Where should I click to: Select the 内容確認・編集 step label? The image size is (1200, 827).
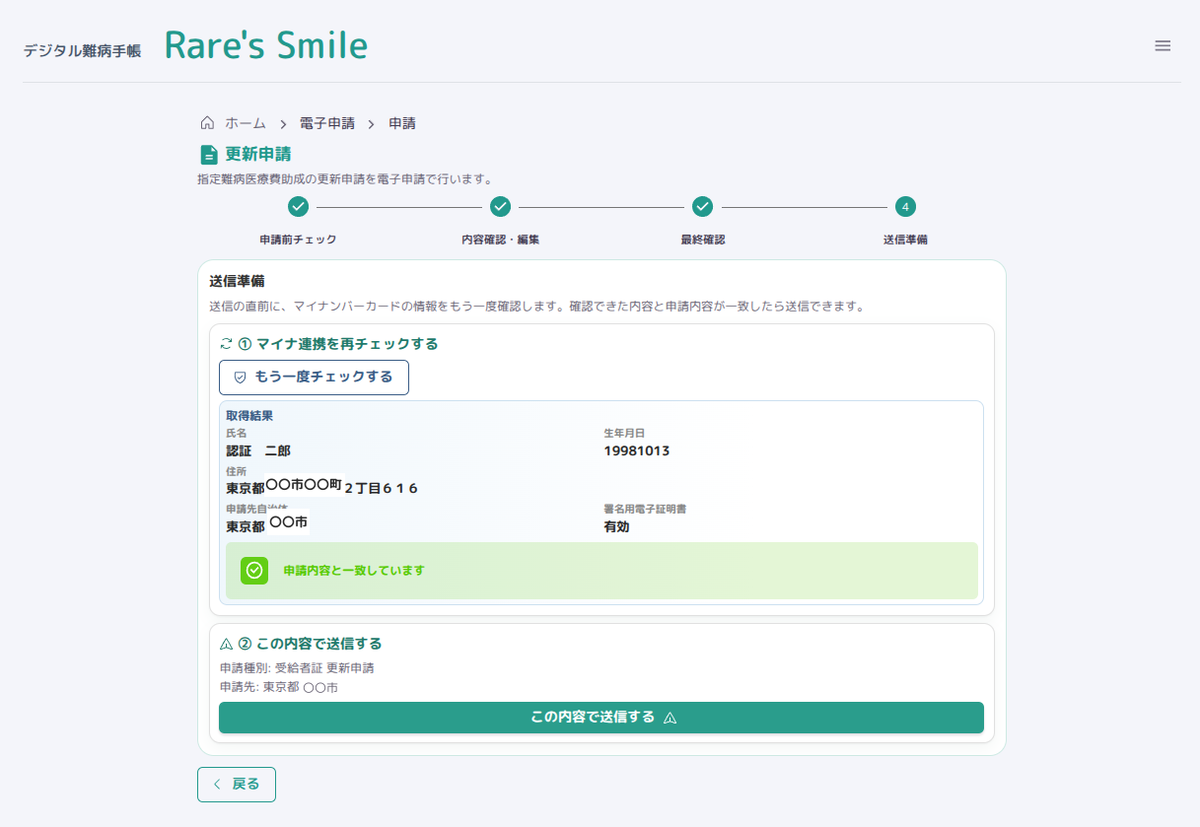(x=501, y=240)
